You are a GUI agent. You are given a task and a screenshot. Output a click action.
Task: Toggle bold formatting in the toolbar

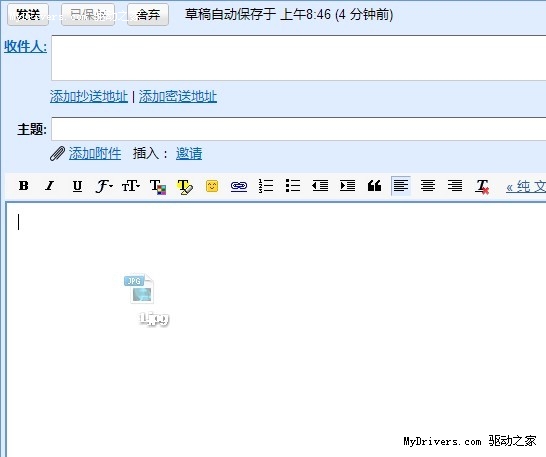point(24,186)
